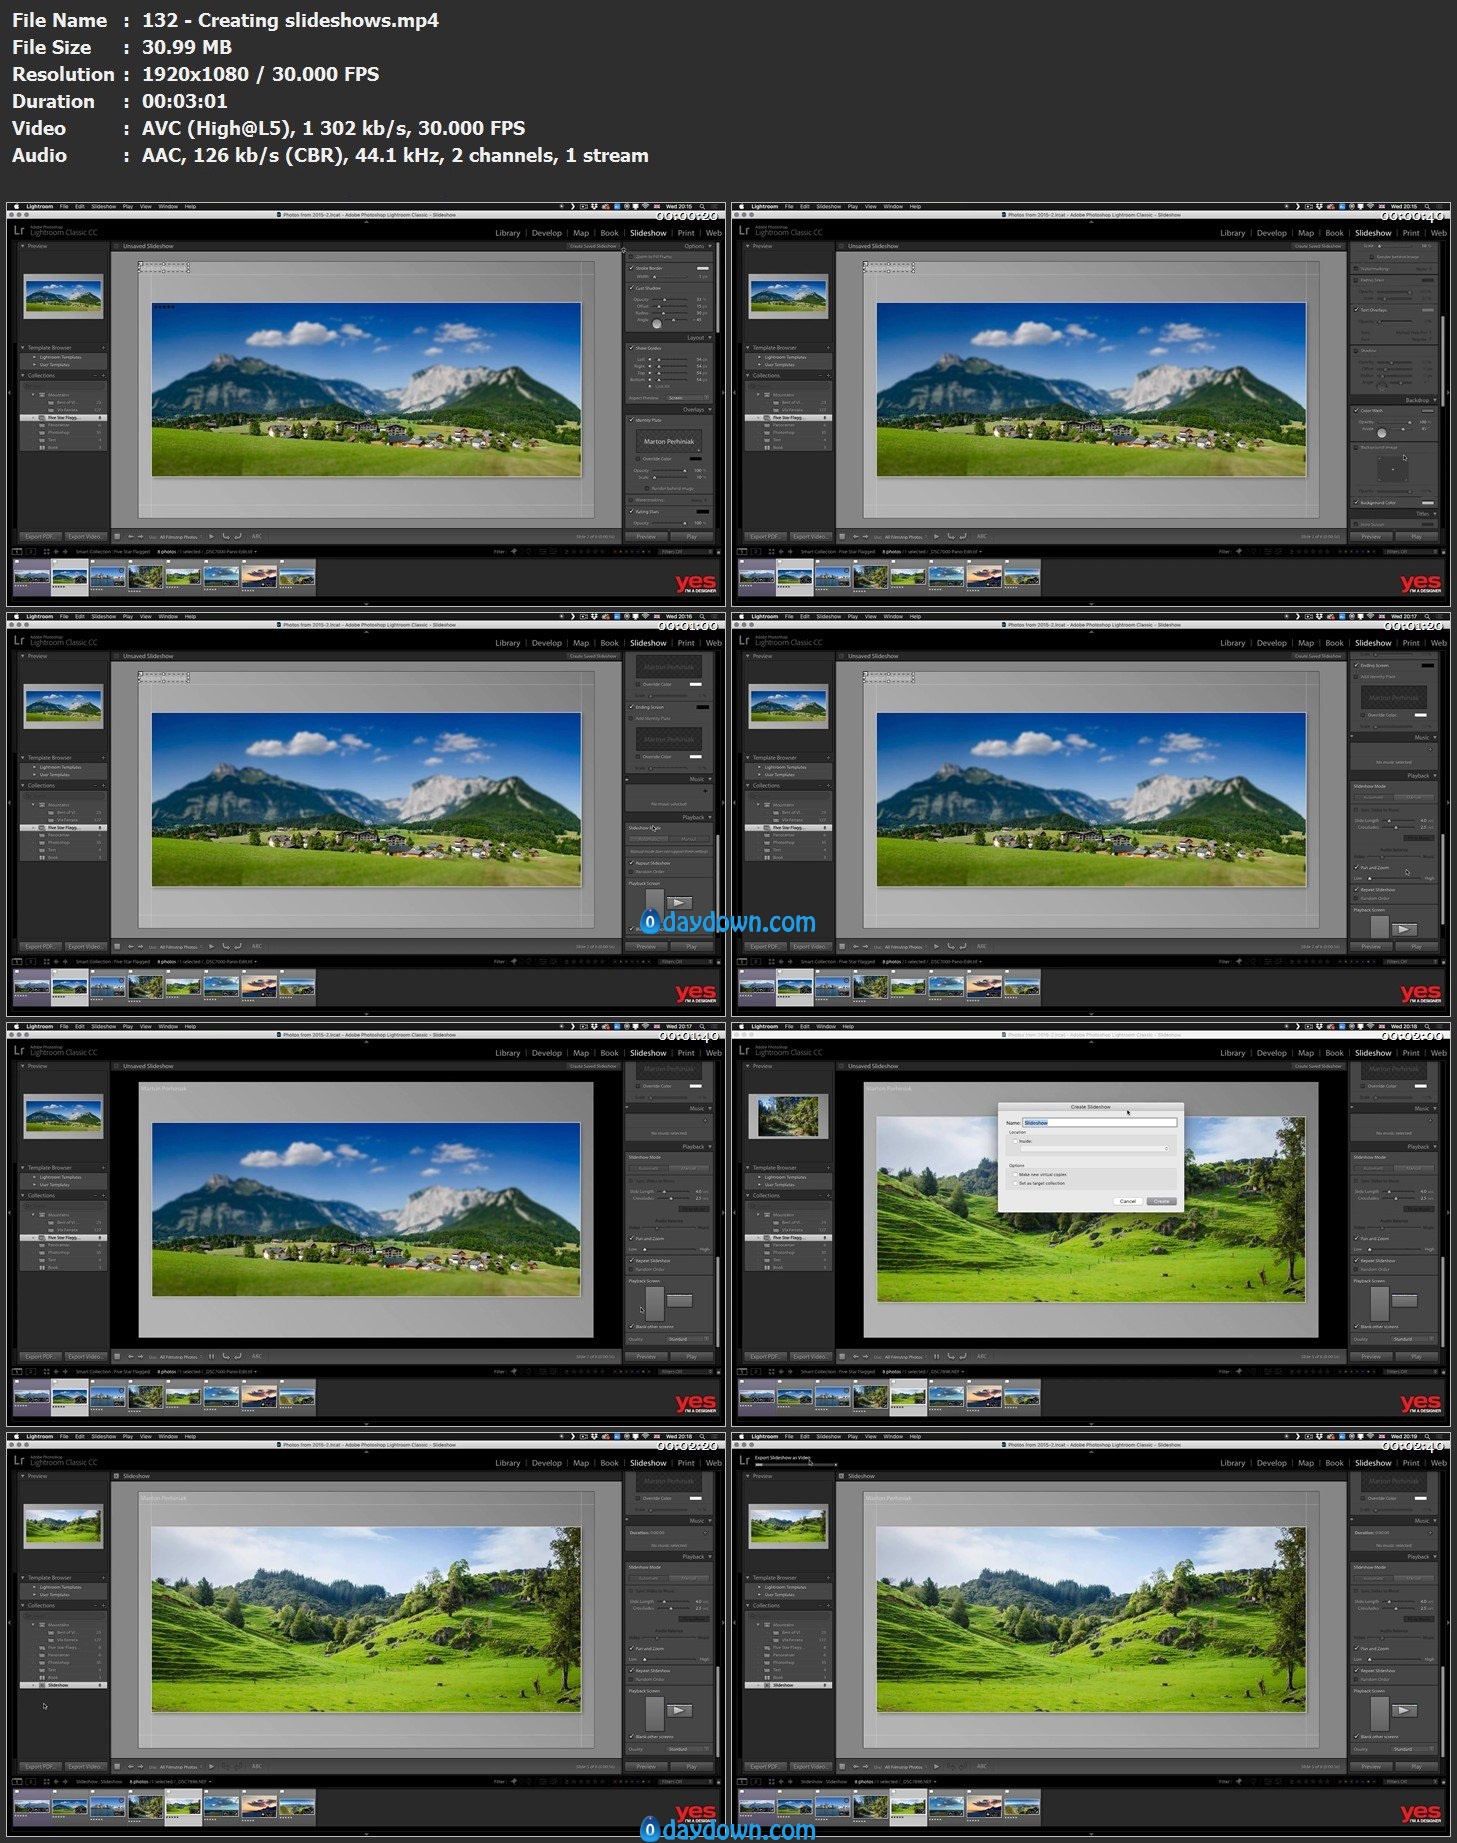Pause playback in the 00:02:00 frame toolbar
This screenshot has height=1843, width=1457.
tap(936, 1357)
